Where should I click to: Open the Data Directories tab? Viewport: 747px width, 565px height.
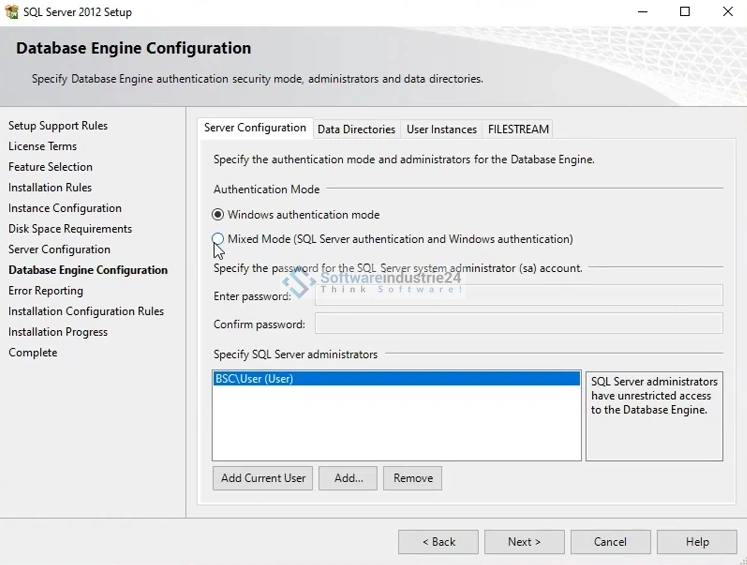(x=356, y=129)
